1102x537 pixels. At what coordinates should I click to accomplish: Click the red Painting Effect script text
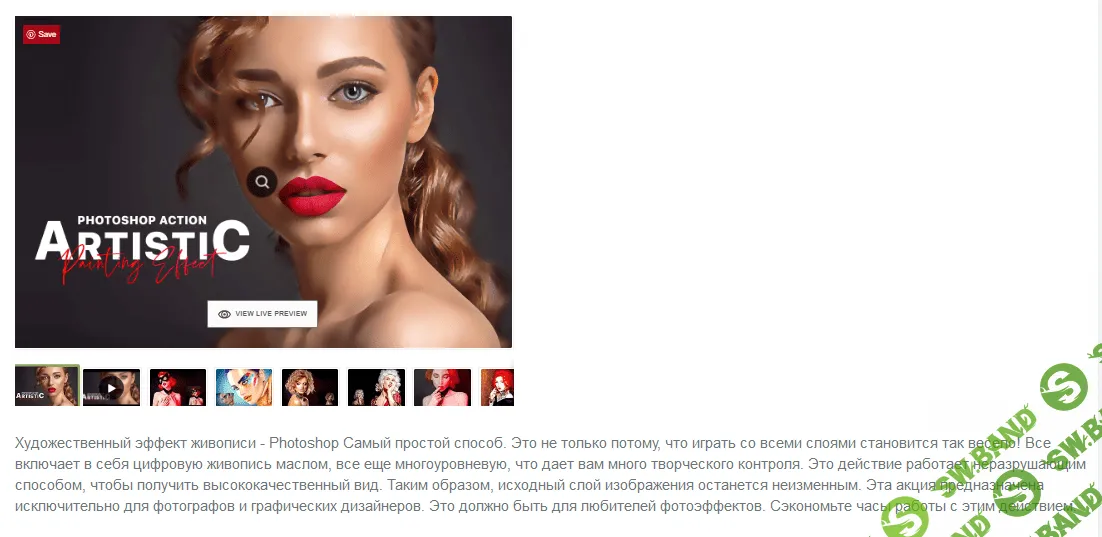click(x=139, y=262)
